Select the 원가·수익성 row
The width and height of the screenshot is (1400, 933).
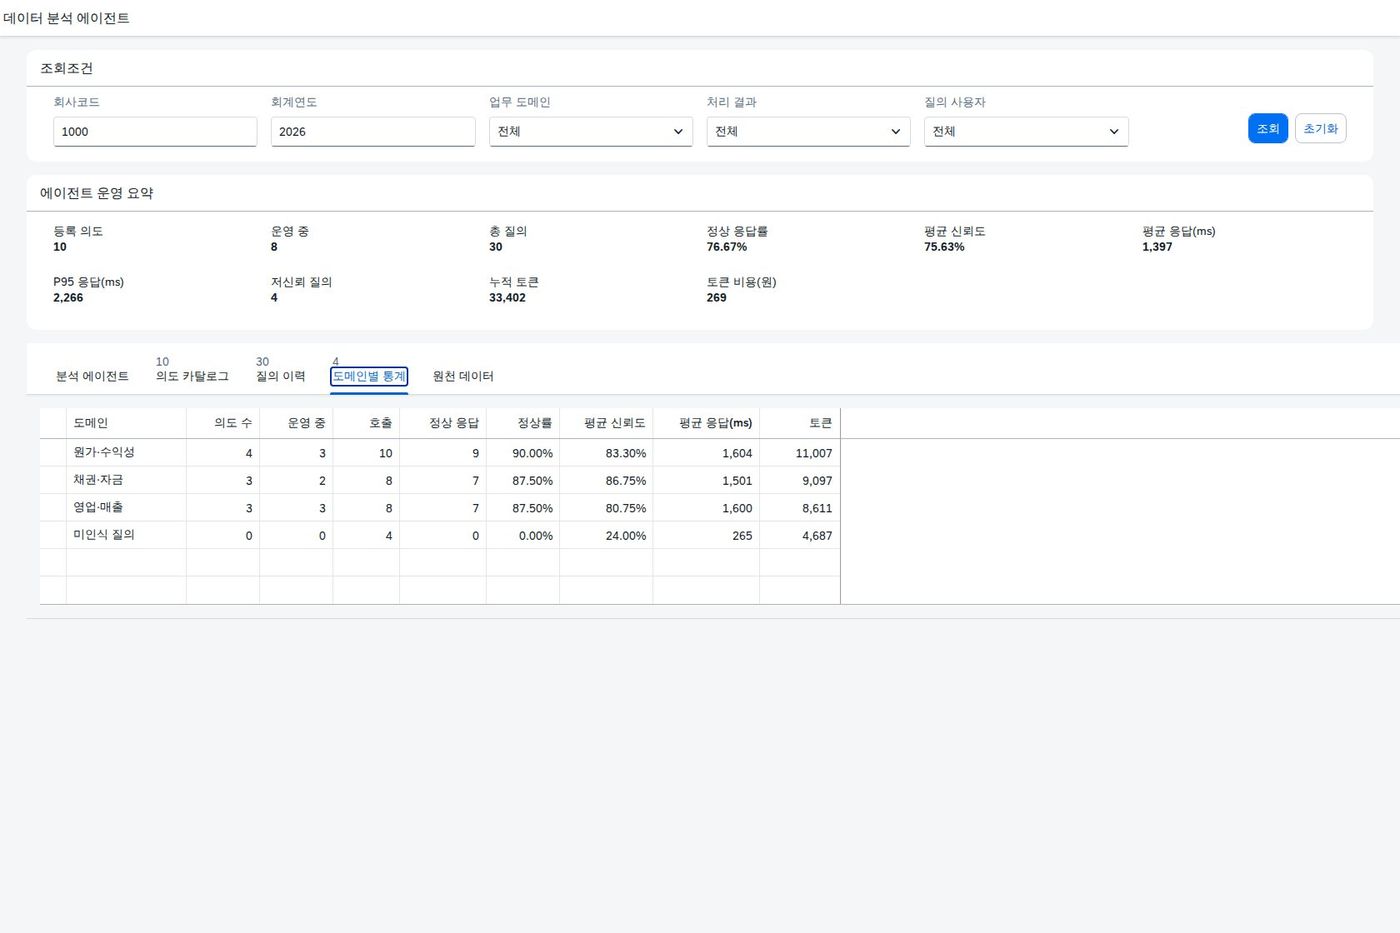[440, 453]
